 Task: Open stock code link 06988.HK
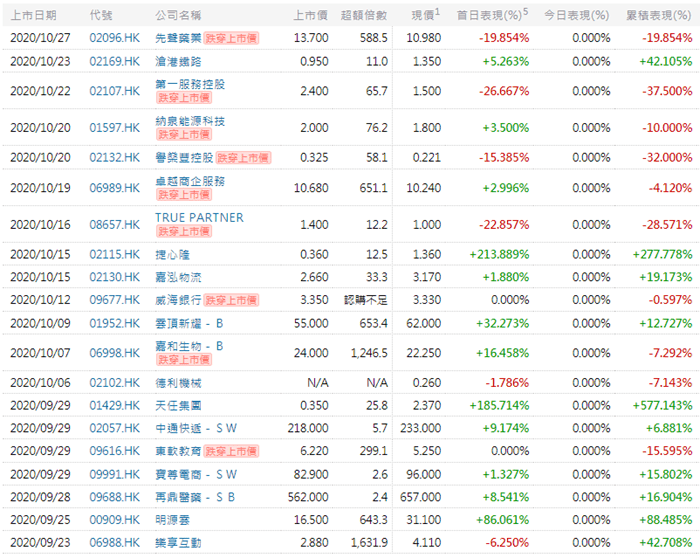pyautogui.click(x=114, y=543)
